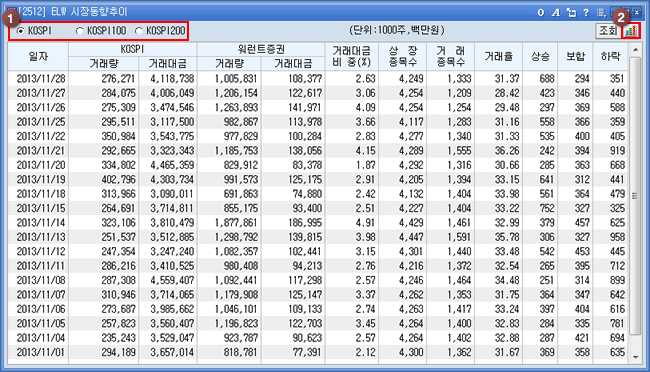Select the 2013/11/14 date cell
The image size is (650, 372).
click(x=41, y=223)
